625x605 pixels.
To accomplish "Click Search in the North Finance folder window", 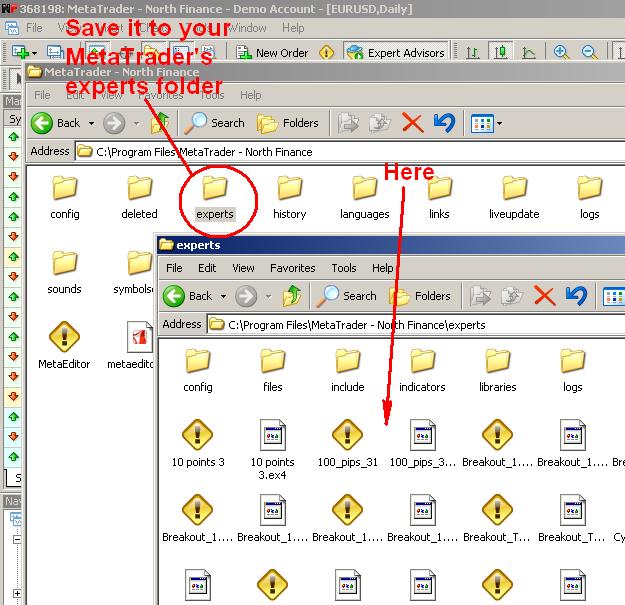I will [x=214, y=123].
